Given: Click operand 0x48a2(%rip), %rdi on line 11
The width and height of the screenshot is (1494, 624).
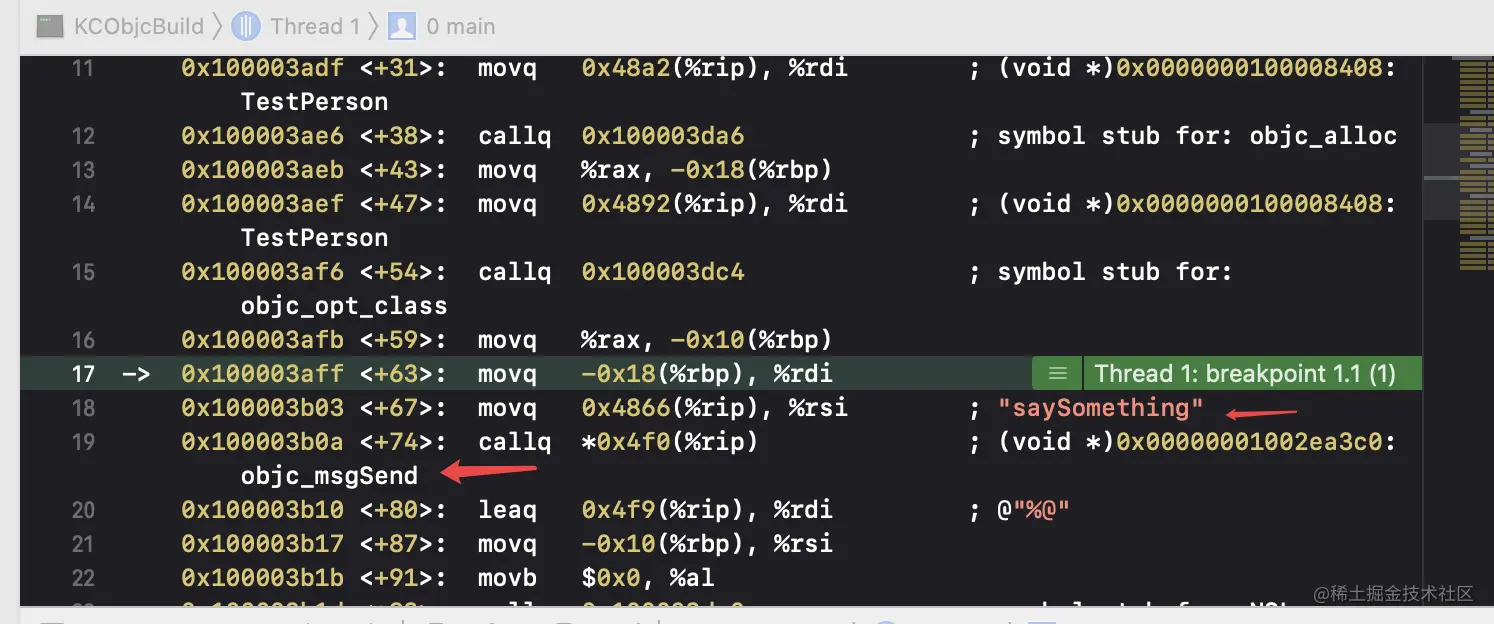Looking at the screenshot, I should [715, 68].
